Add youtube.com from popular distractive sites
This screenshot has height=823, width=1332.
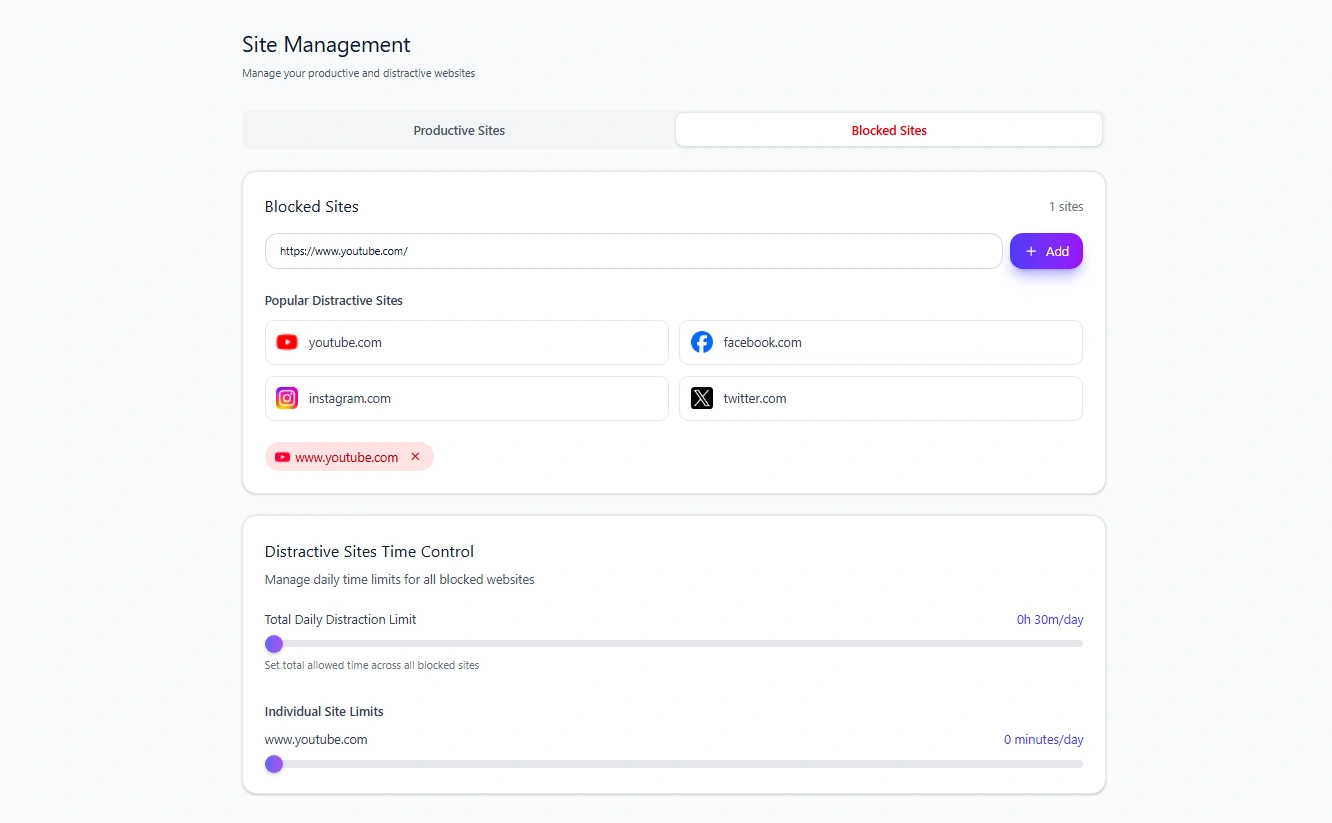(x=466, y=342)
